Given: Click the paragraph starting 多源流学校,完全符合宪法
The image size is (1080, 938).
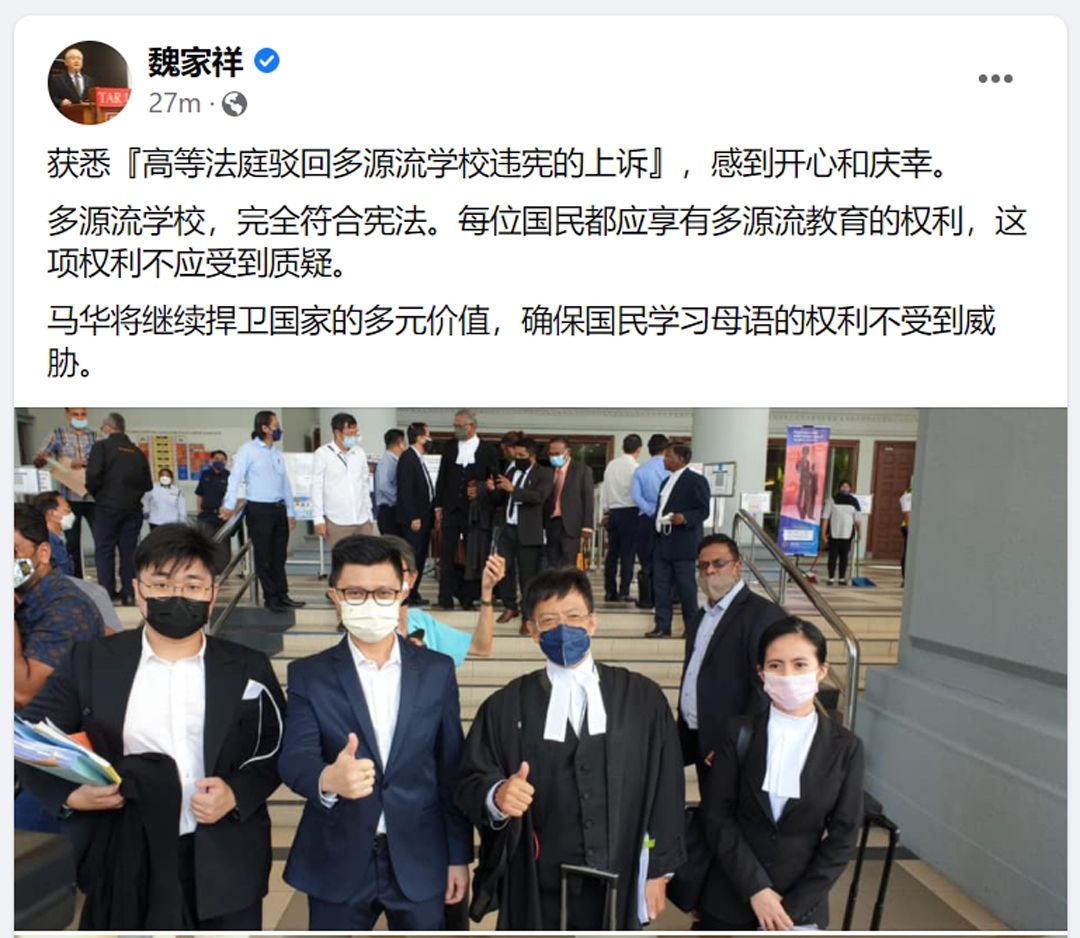Looking at the screenshot, I should (x=537, y=242).
